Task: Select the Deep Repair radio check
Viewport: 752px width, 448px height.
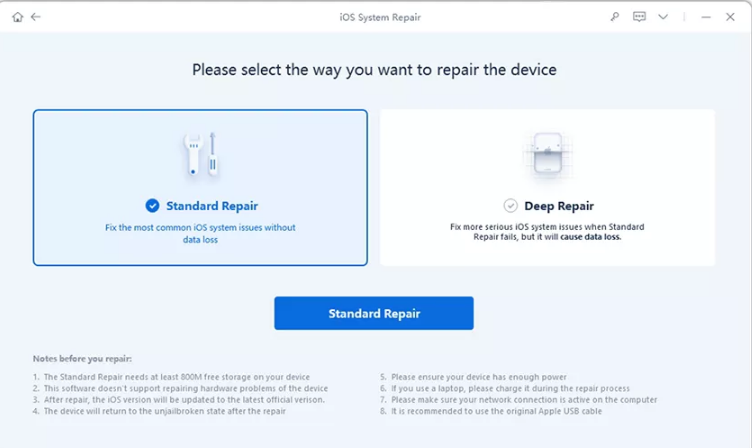Action: click(x=510, y=206)
